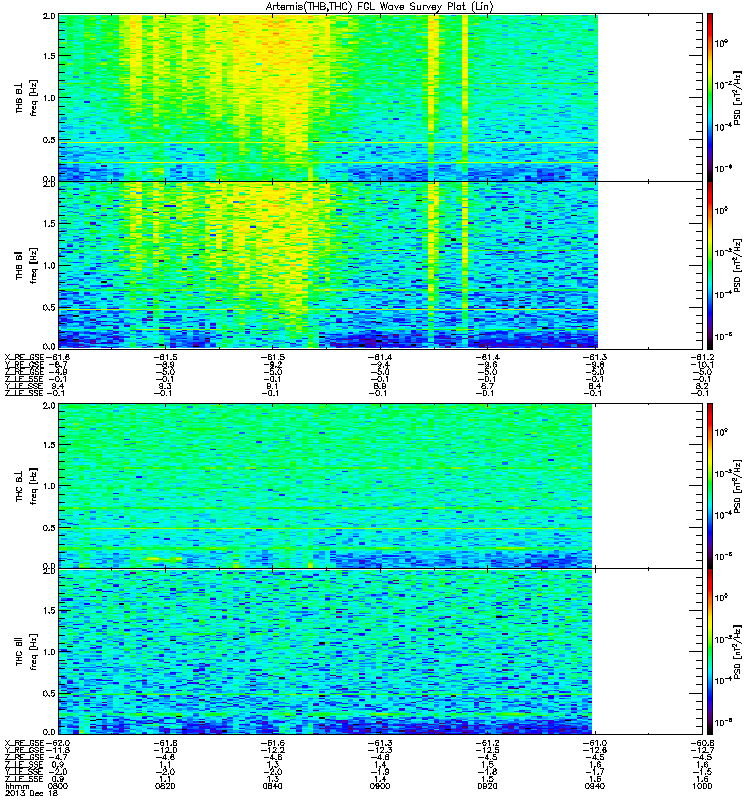Click the PSD [nT²/Hz] label of THB B∥ panel
The image size is (750, 800).
738,266
